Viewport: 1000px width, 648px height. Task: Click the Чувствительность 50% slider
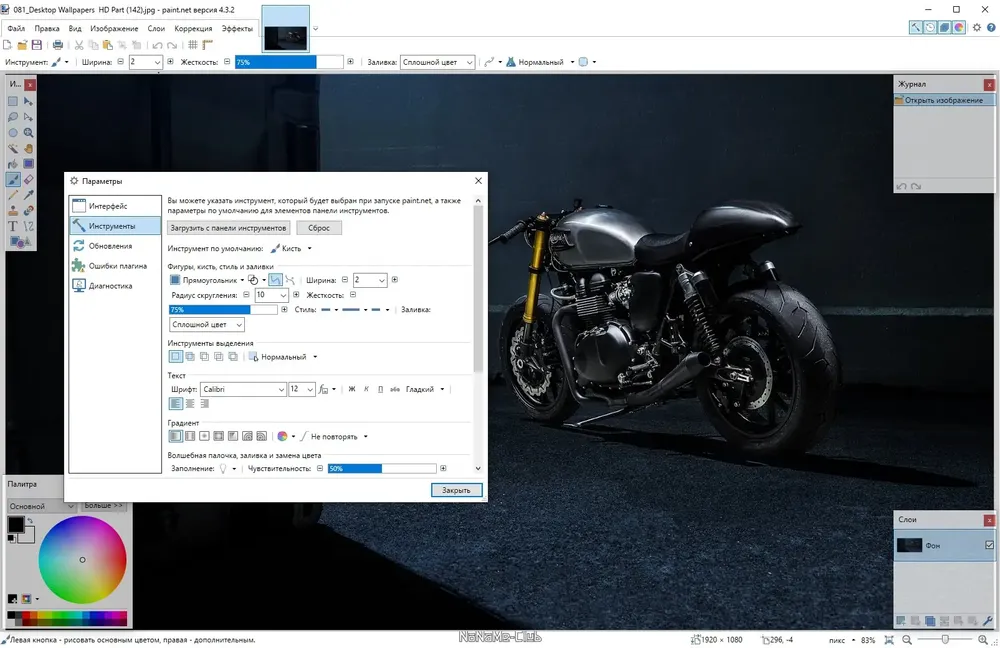pos(381,468)
